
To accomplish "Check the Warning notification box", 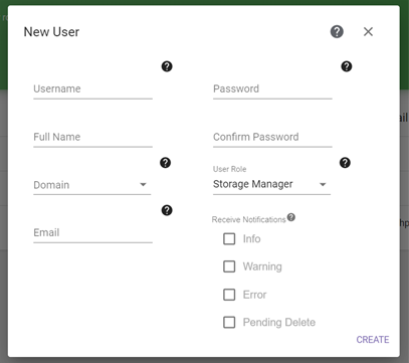I will click(x=229, y=267).
